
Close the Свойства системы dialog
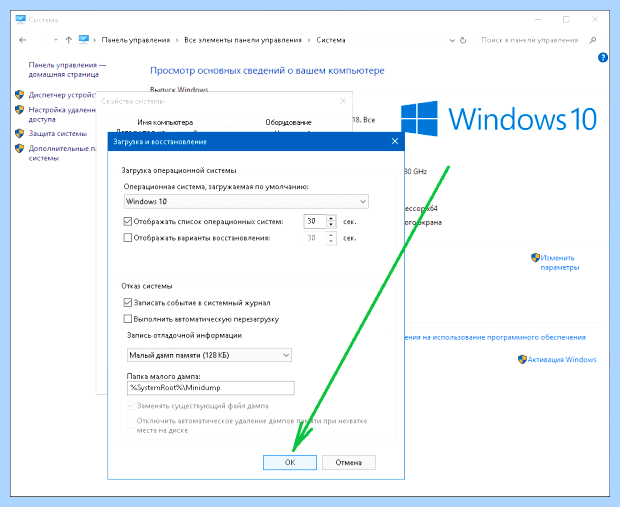(x=343, y=101)
